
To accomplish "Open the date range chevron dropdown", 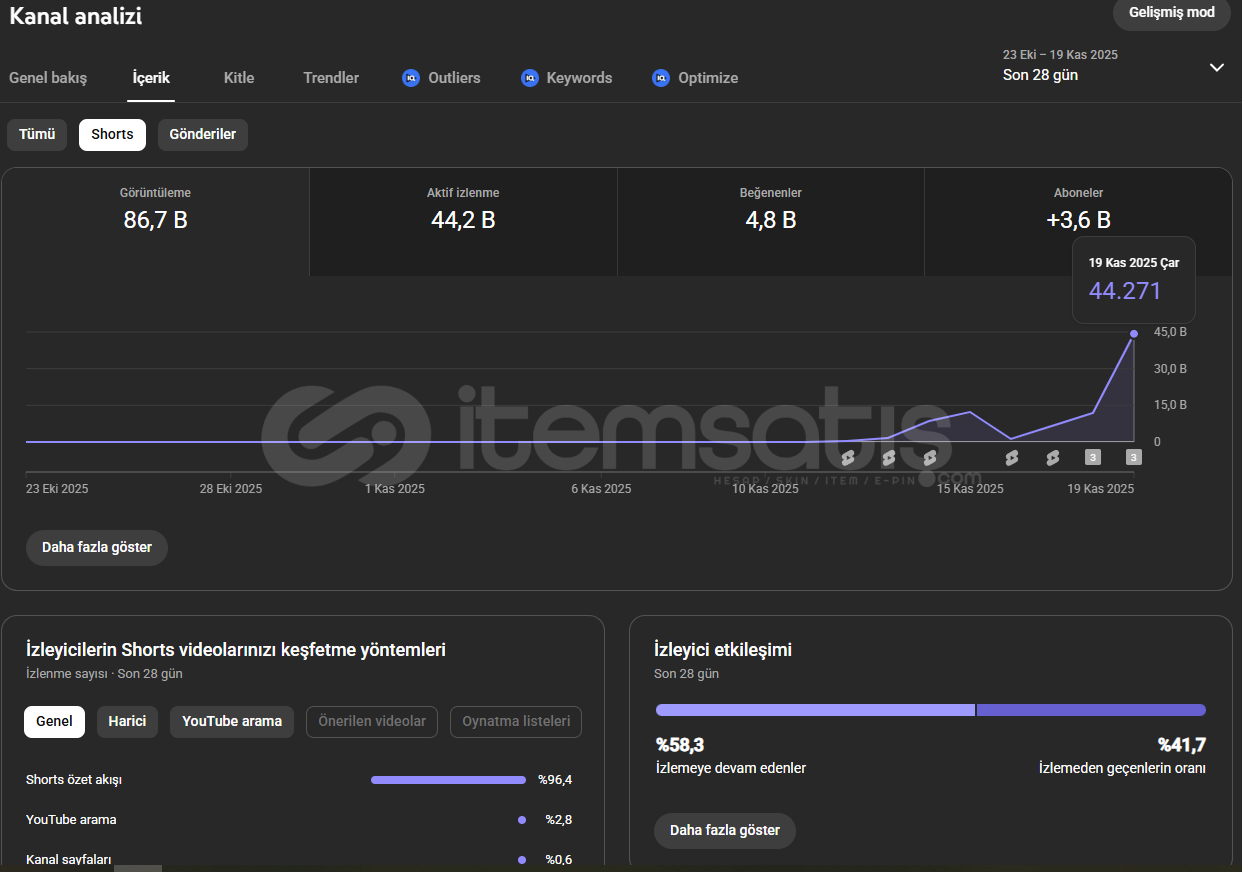I will (x=1216, y=68).
